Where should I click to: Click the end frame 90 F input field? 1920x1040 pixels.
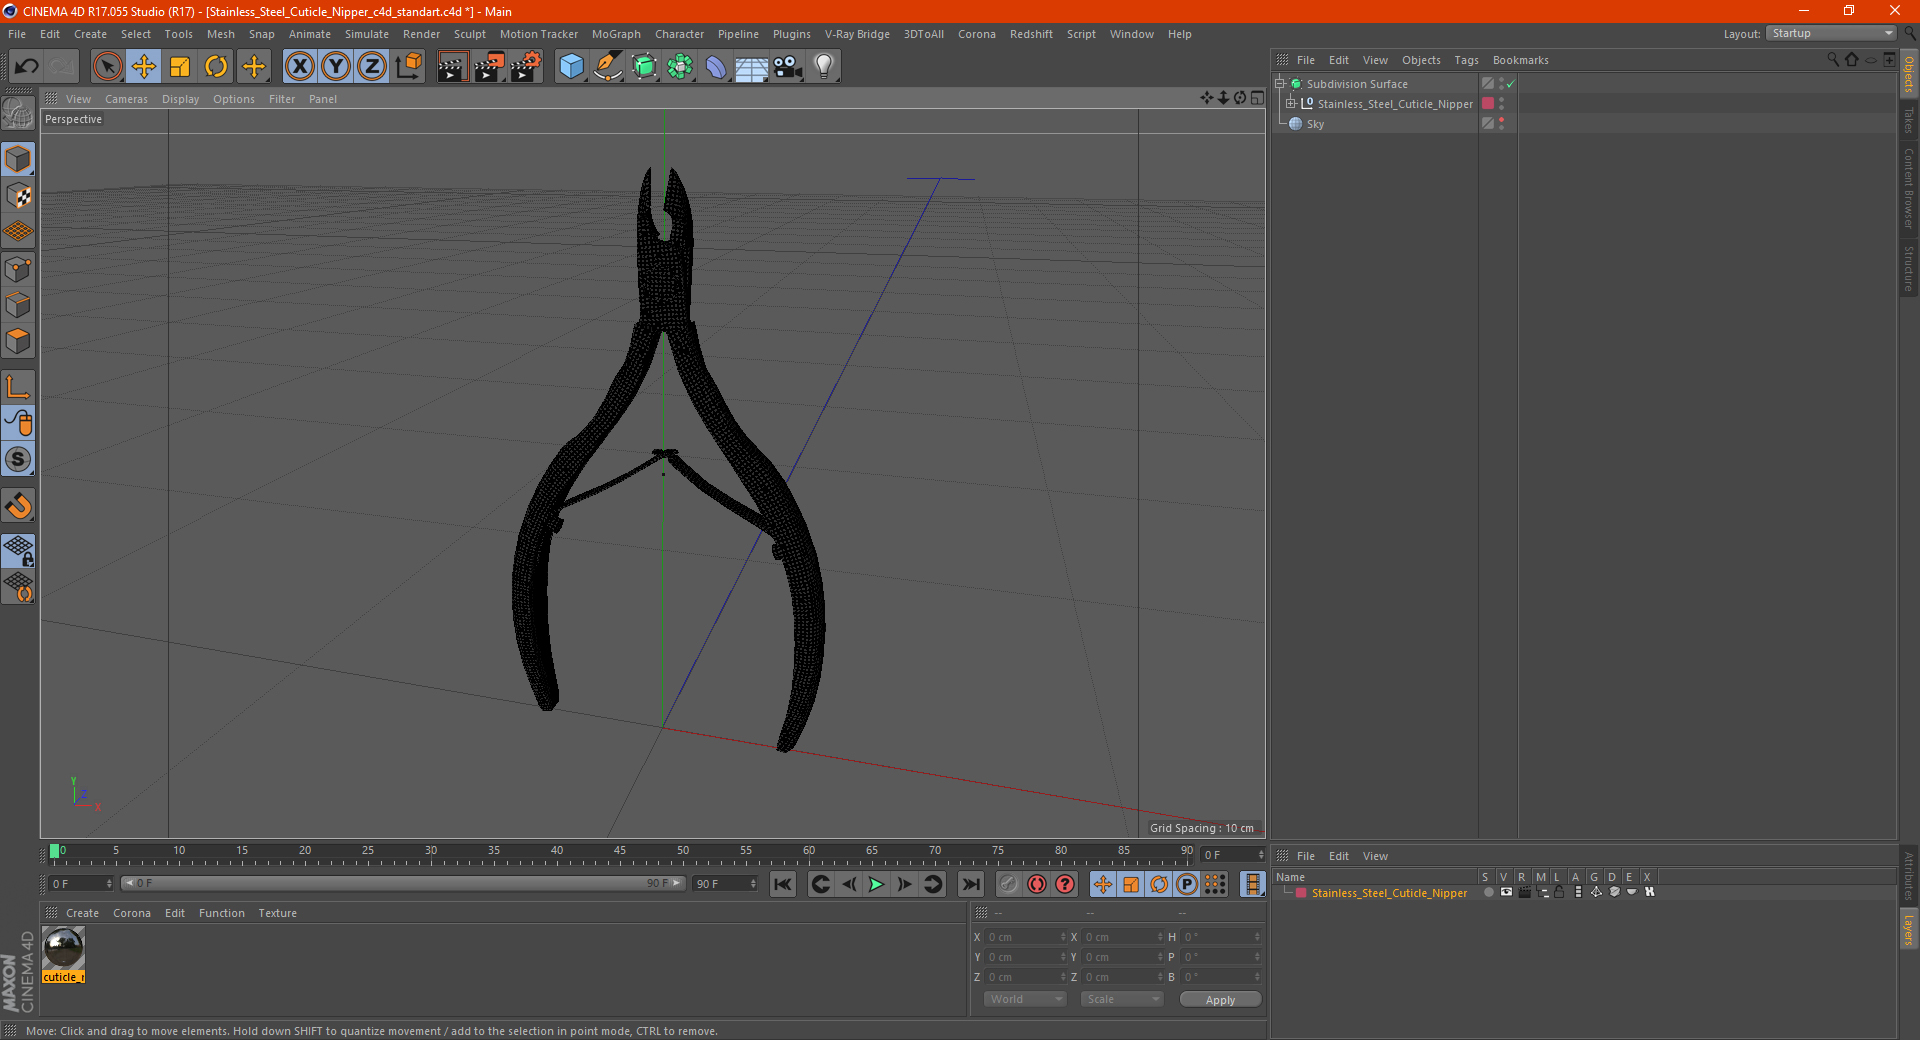coord(725,884)
